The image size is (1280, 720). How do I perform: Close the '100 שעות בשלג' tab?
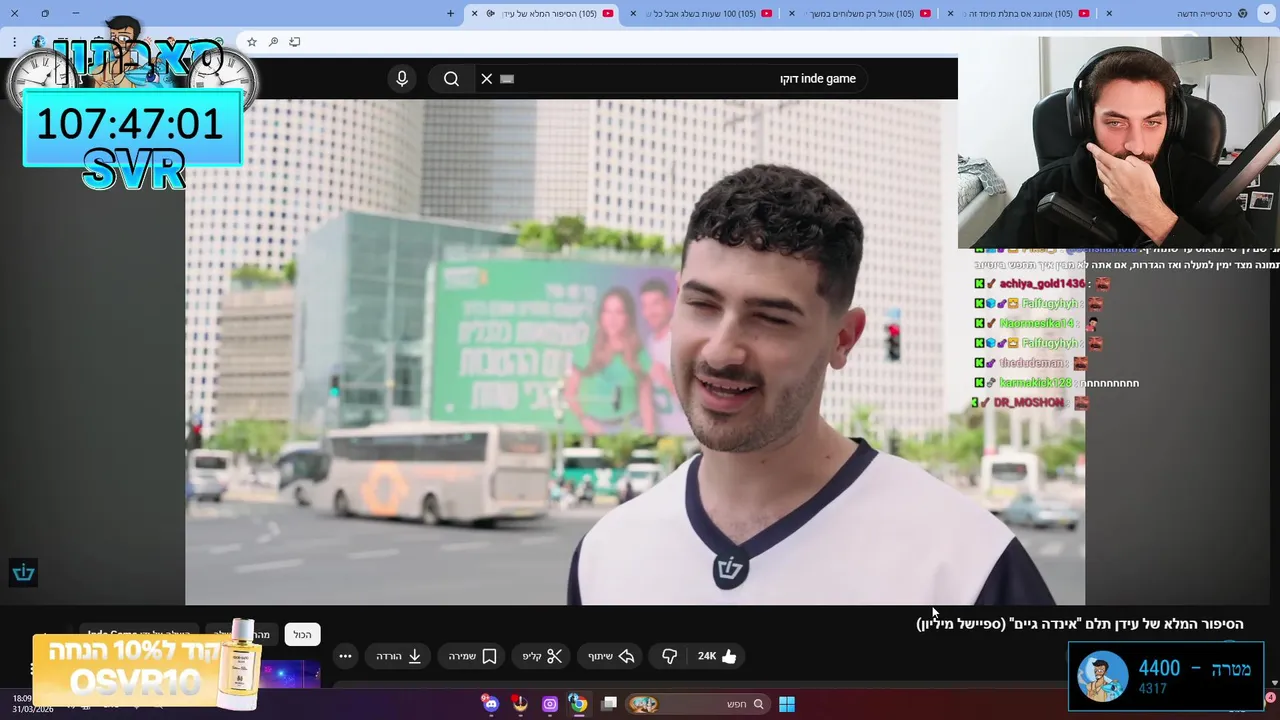pos(634,13)
